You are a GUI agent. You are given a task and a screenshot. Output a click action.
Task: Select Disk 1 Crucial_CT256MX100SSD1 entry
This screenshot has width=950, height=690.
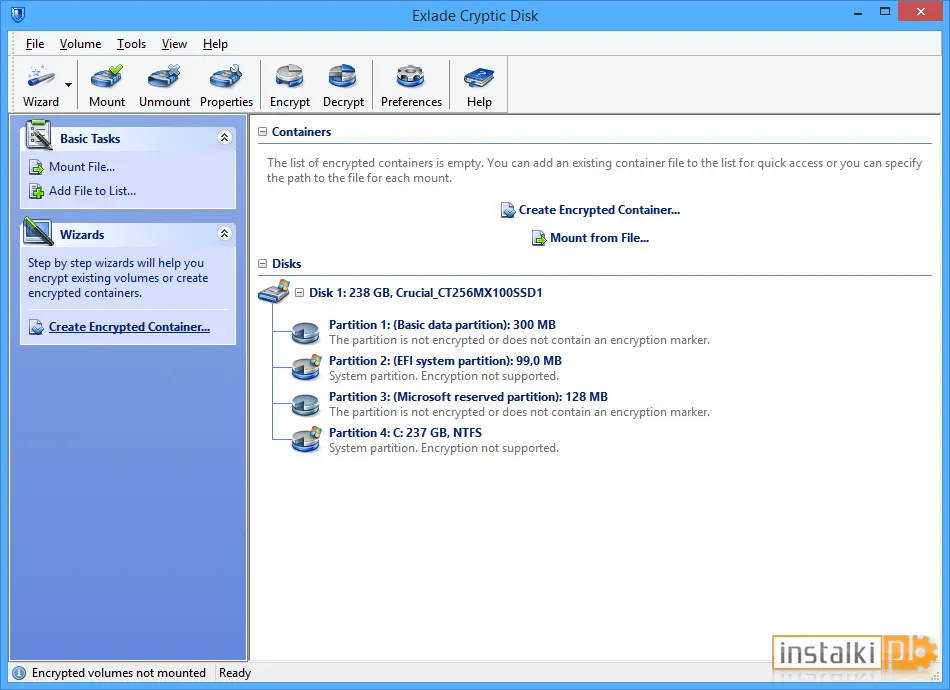pos(425,293)
